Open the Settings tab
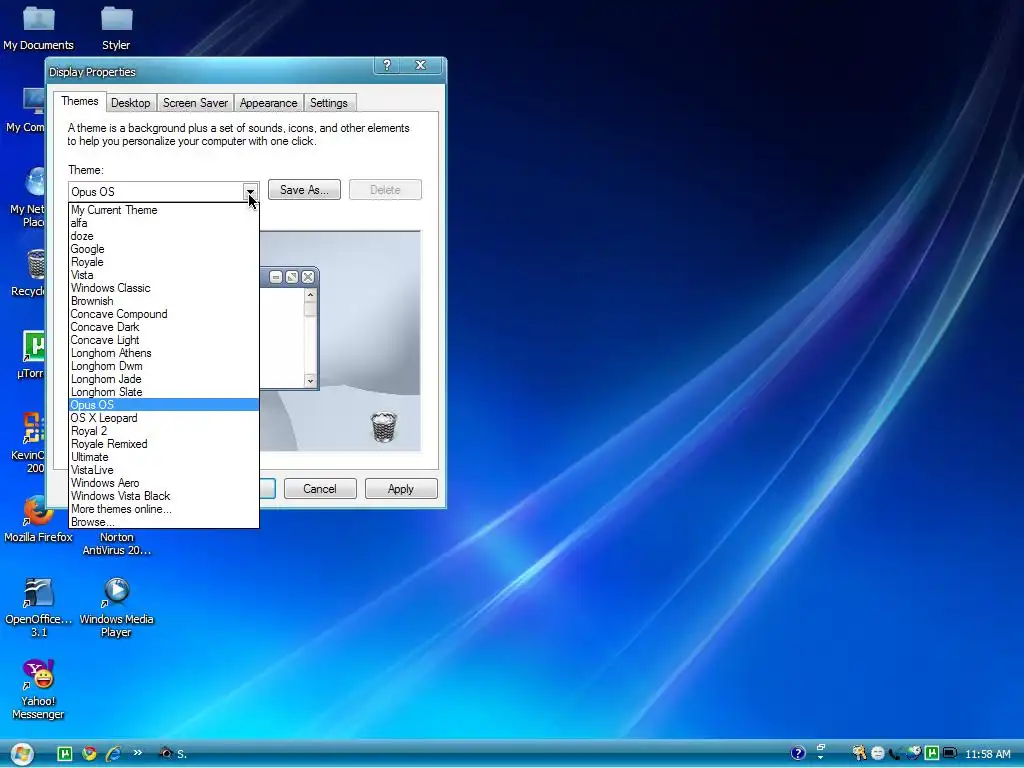Image resolution: width=1024 pixels, height=768 pixels. coord(328,103)
